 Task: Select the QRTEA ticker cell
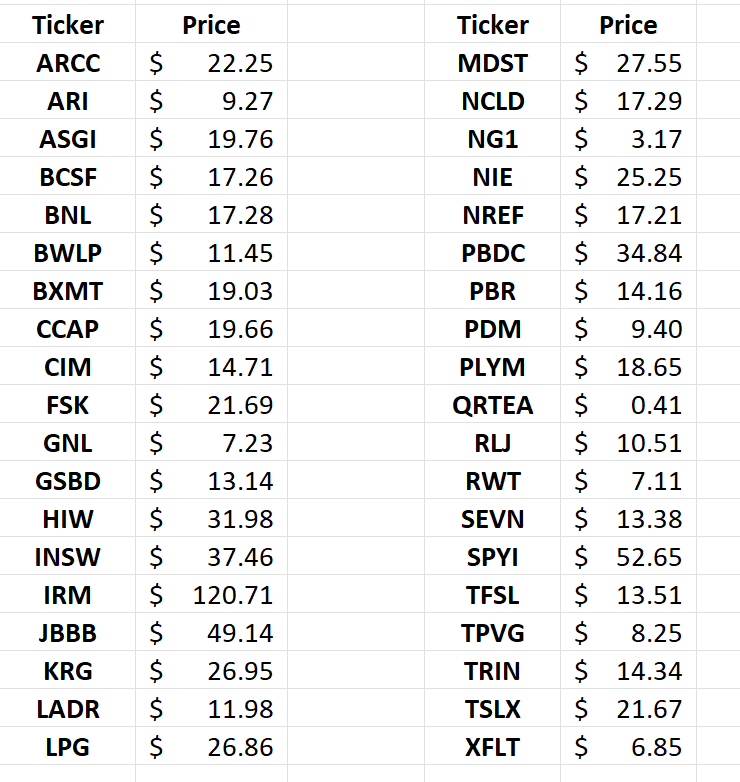pos(493,405)
